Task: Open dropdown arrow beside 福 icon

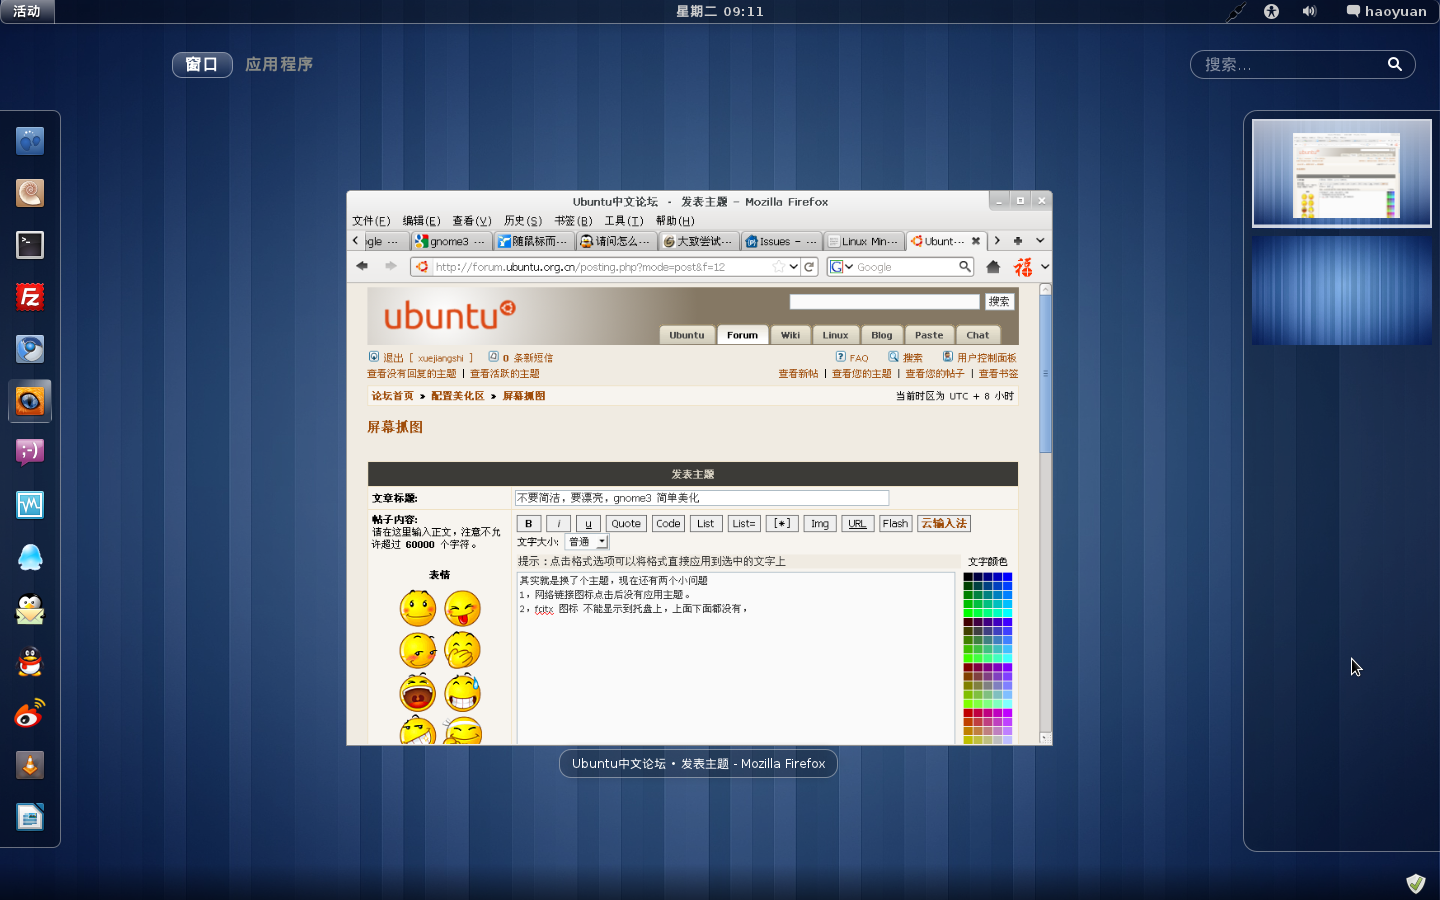Action: pyautogui.click(x=1044, y=267)
